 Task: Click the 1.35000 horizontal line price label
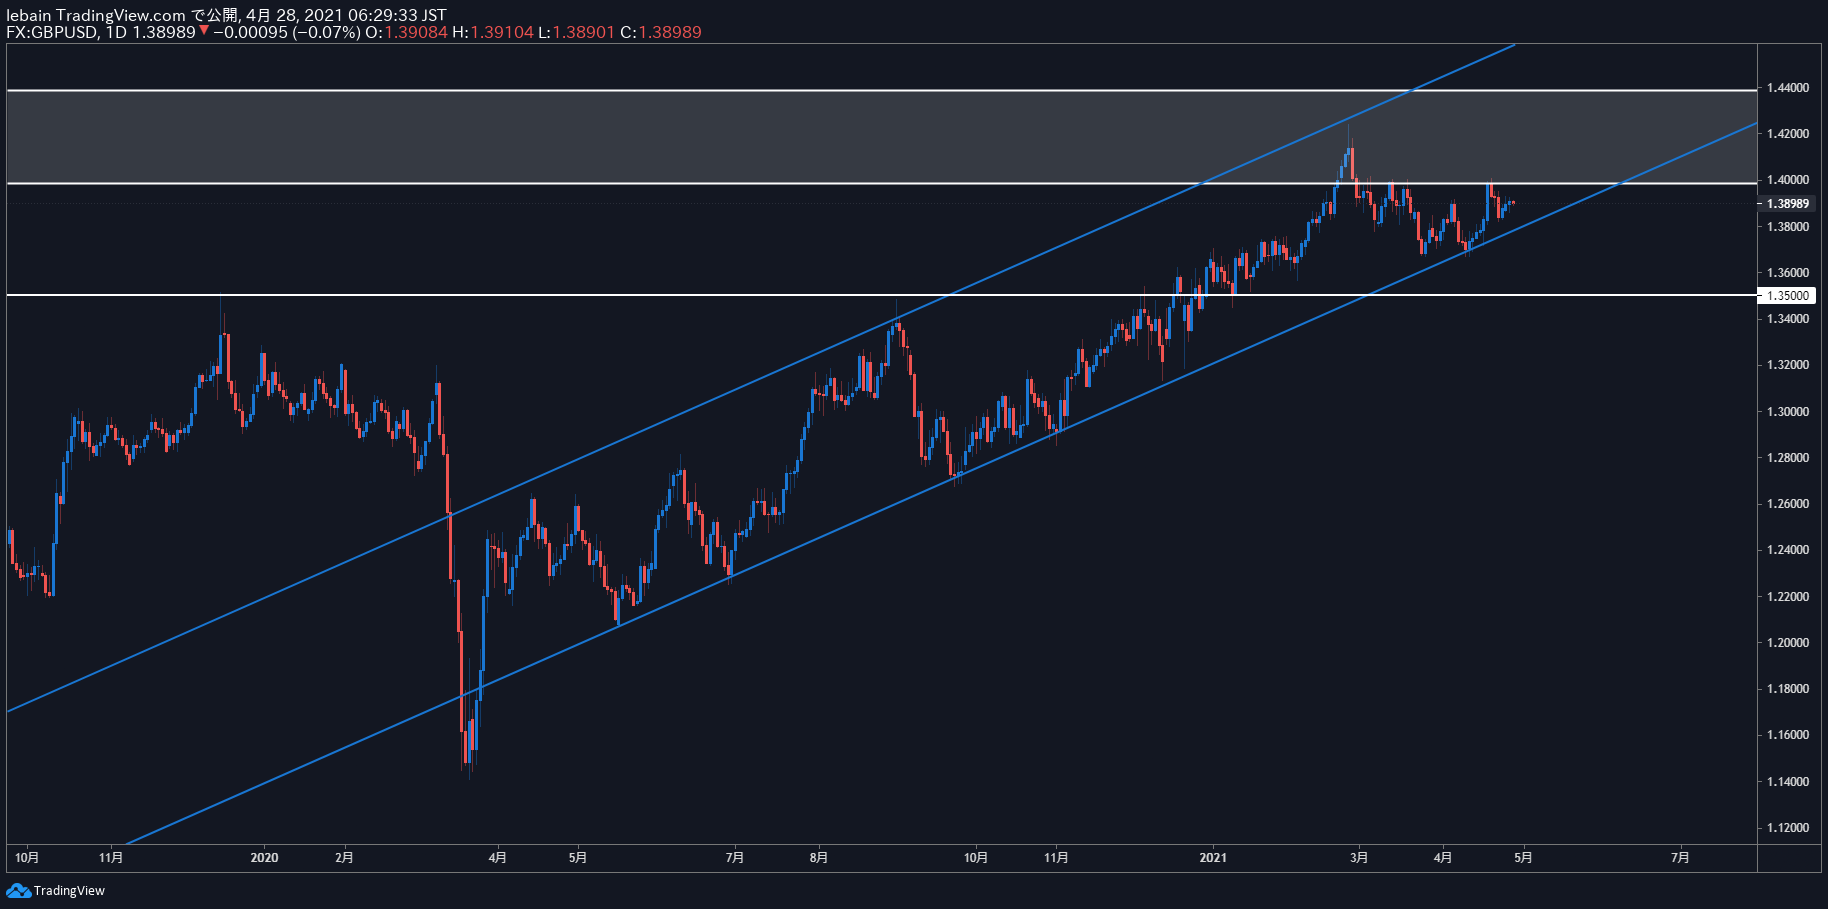[1786, 295]
